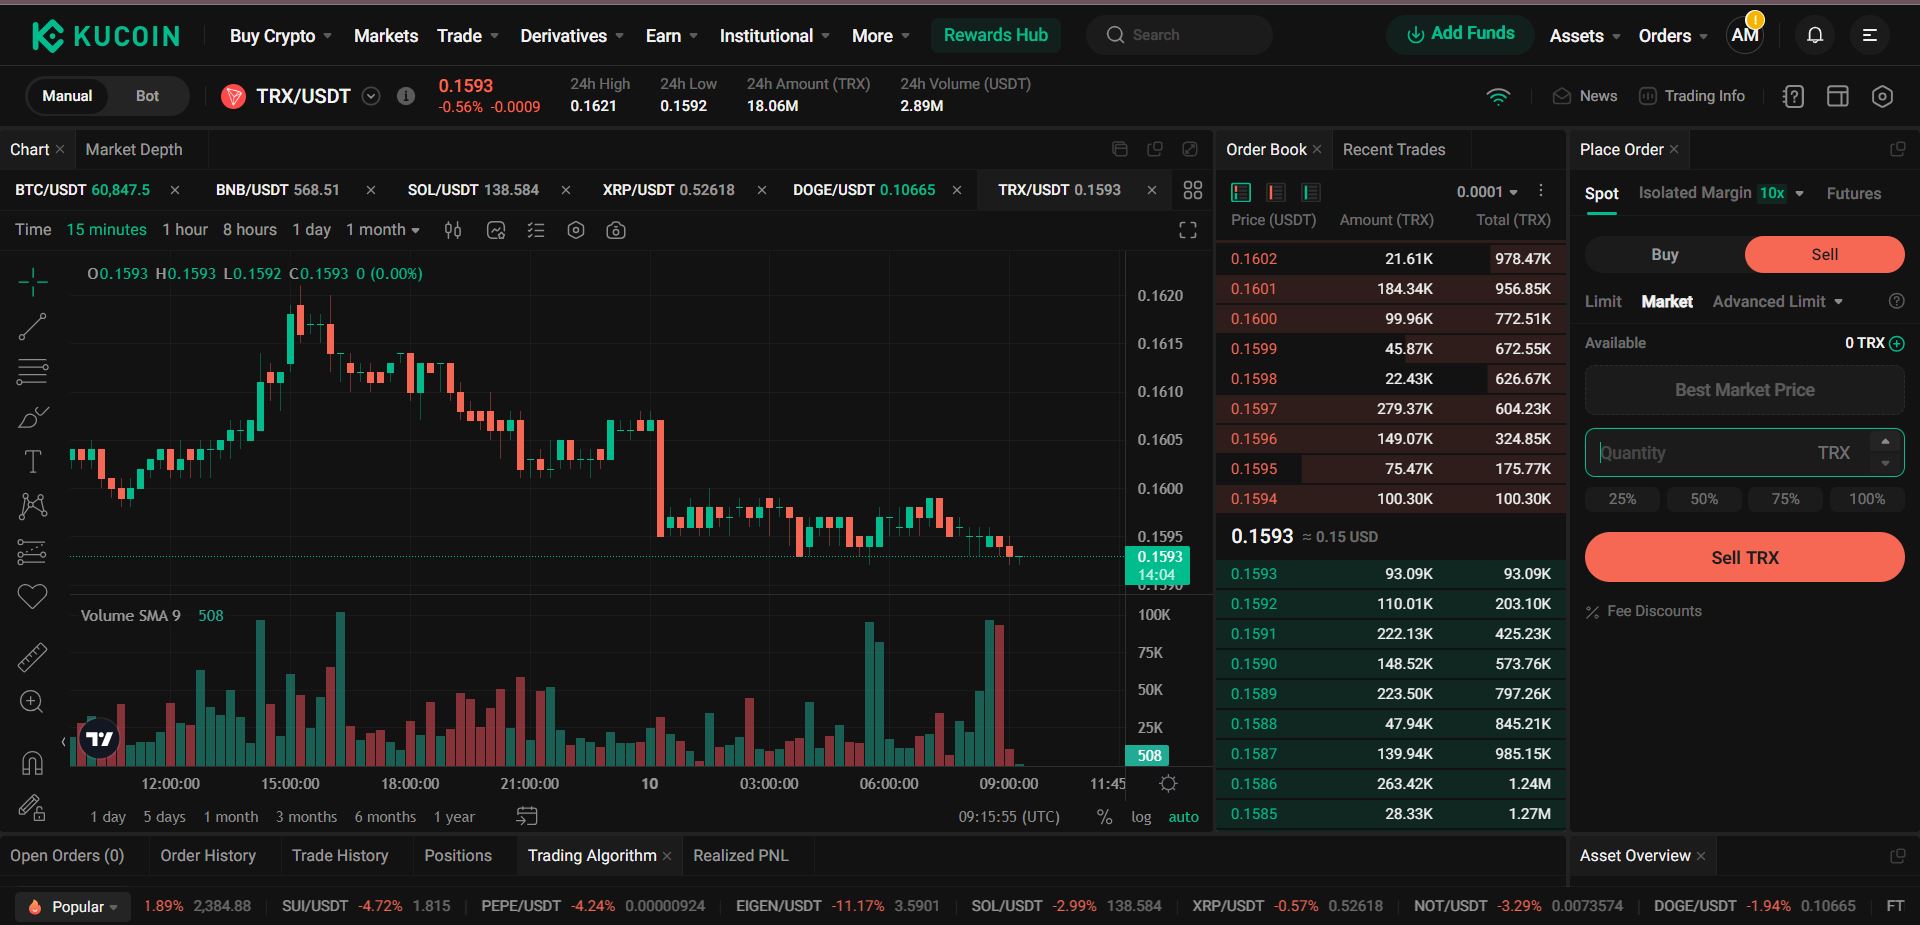1920x925 pixels.
Task: Show buy orders only in order book
Action: [x=1311, y=192]
